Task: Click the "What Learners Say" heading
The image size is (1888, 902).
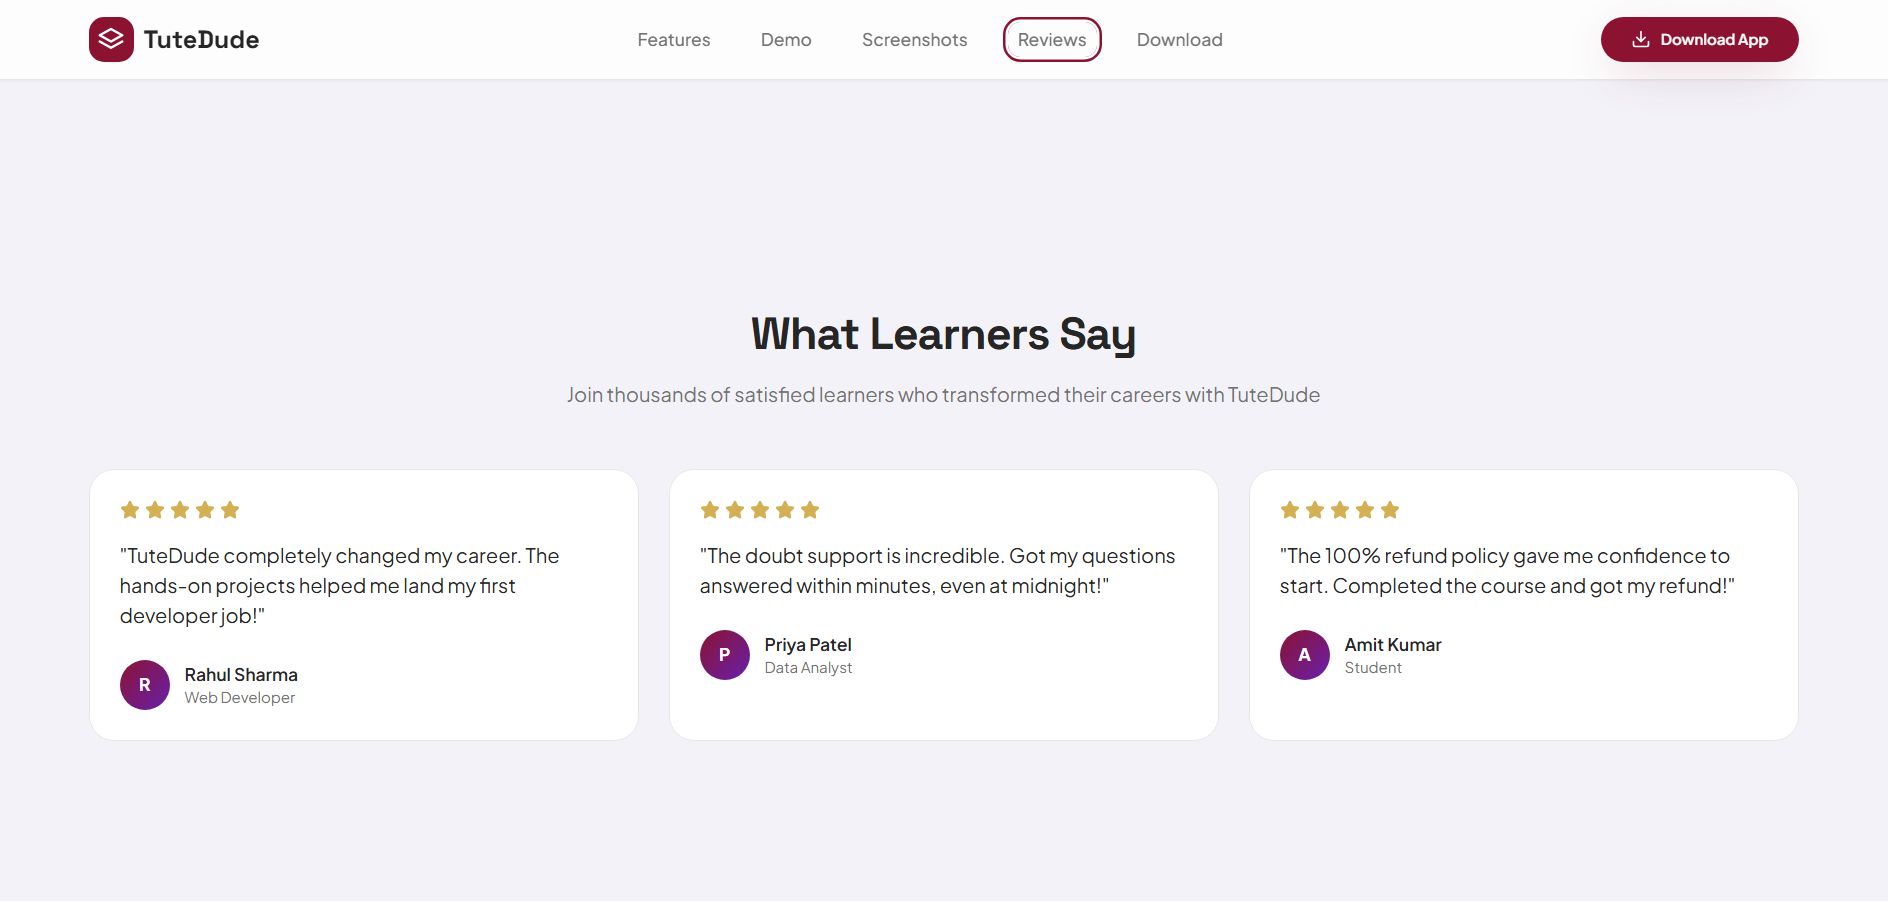Action: (943, 334)
